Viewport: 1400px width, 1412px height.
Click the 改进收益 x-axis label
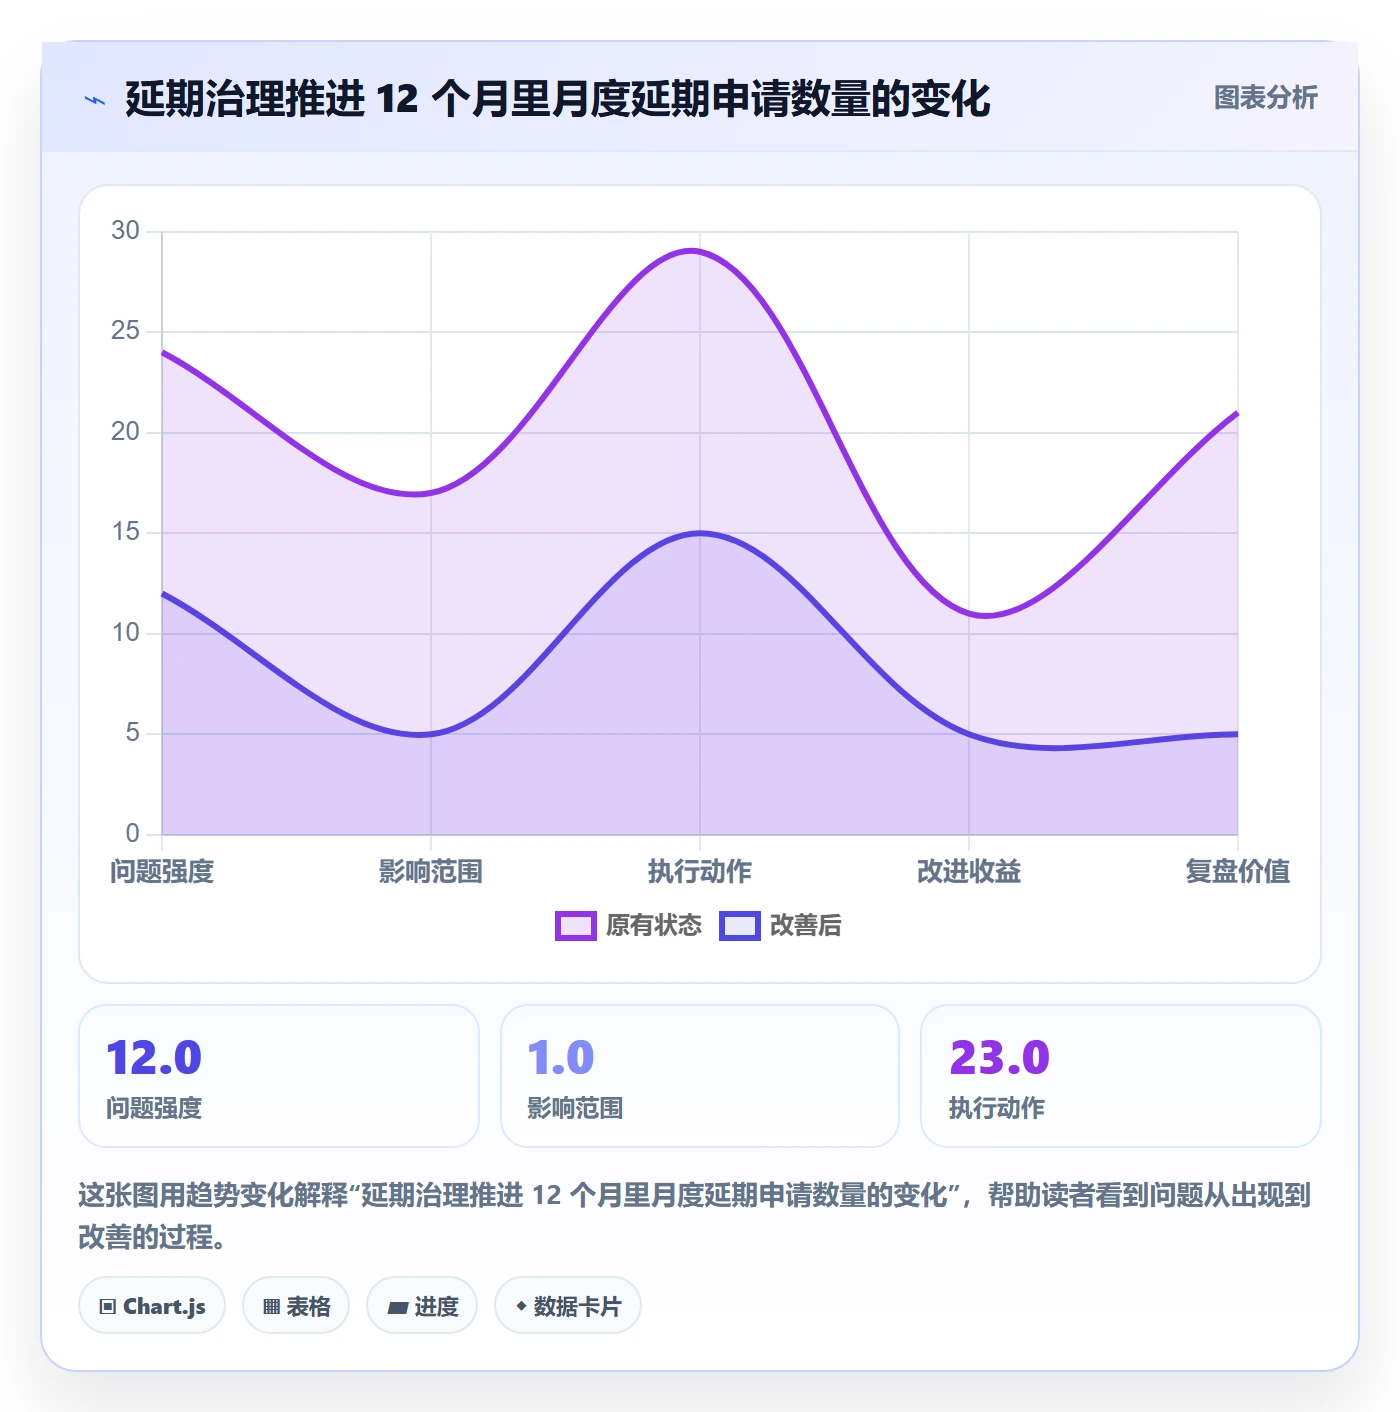click(x=969, y=871)
